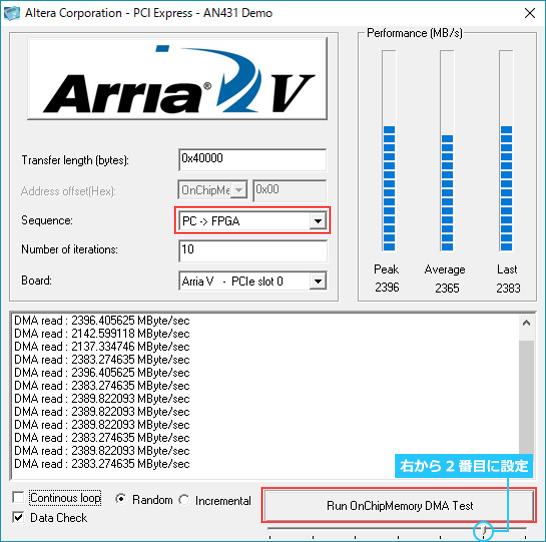
Task: Select the Random radio button
Action: 120,499
